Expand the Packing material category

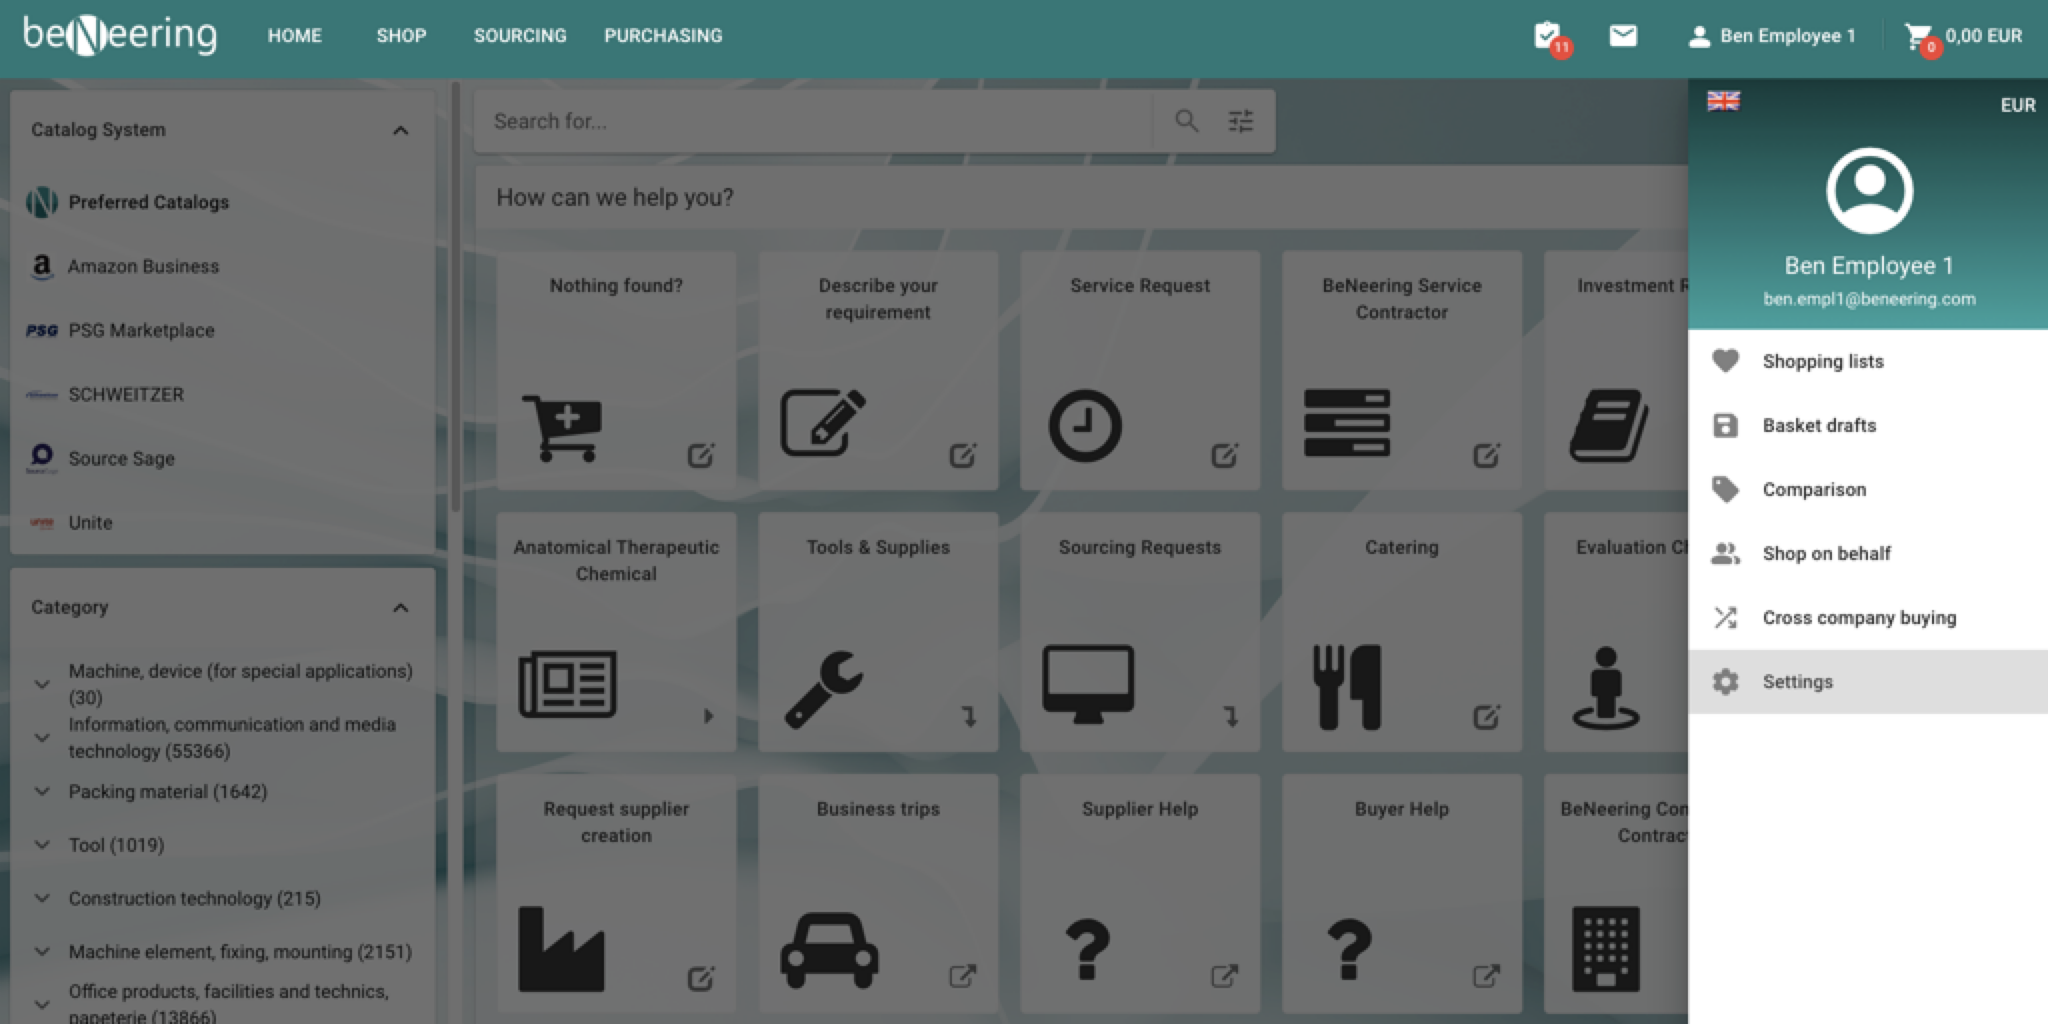pos(42,792)
